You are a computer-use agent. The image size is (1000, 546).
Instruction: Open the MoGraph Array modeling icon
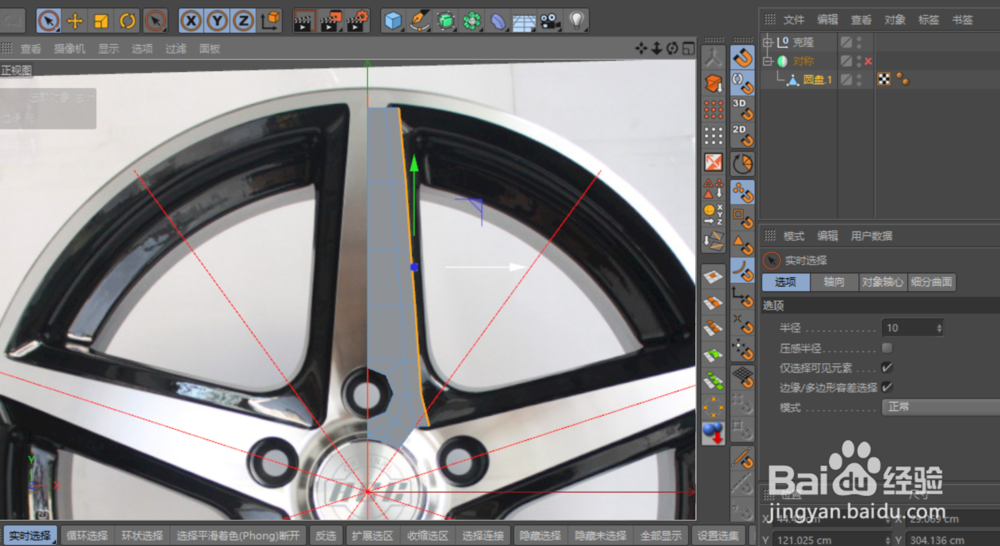472,21
